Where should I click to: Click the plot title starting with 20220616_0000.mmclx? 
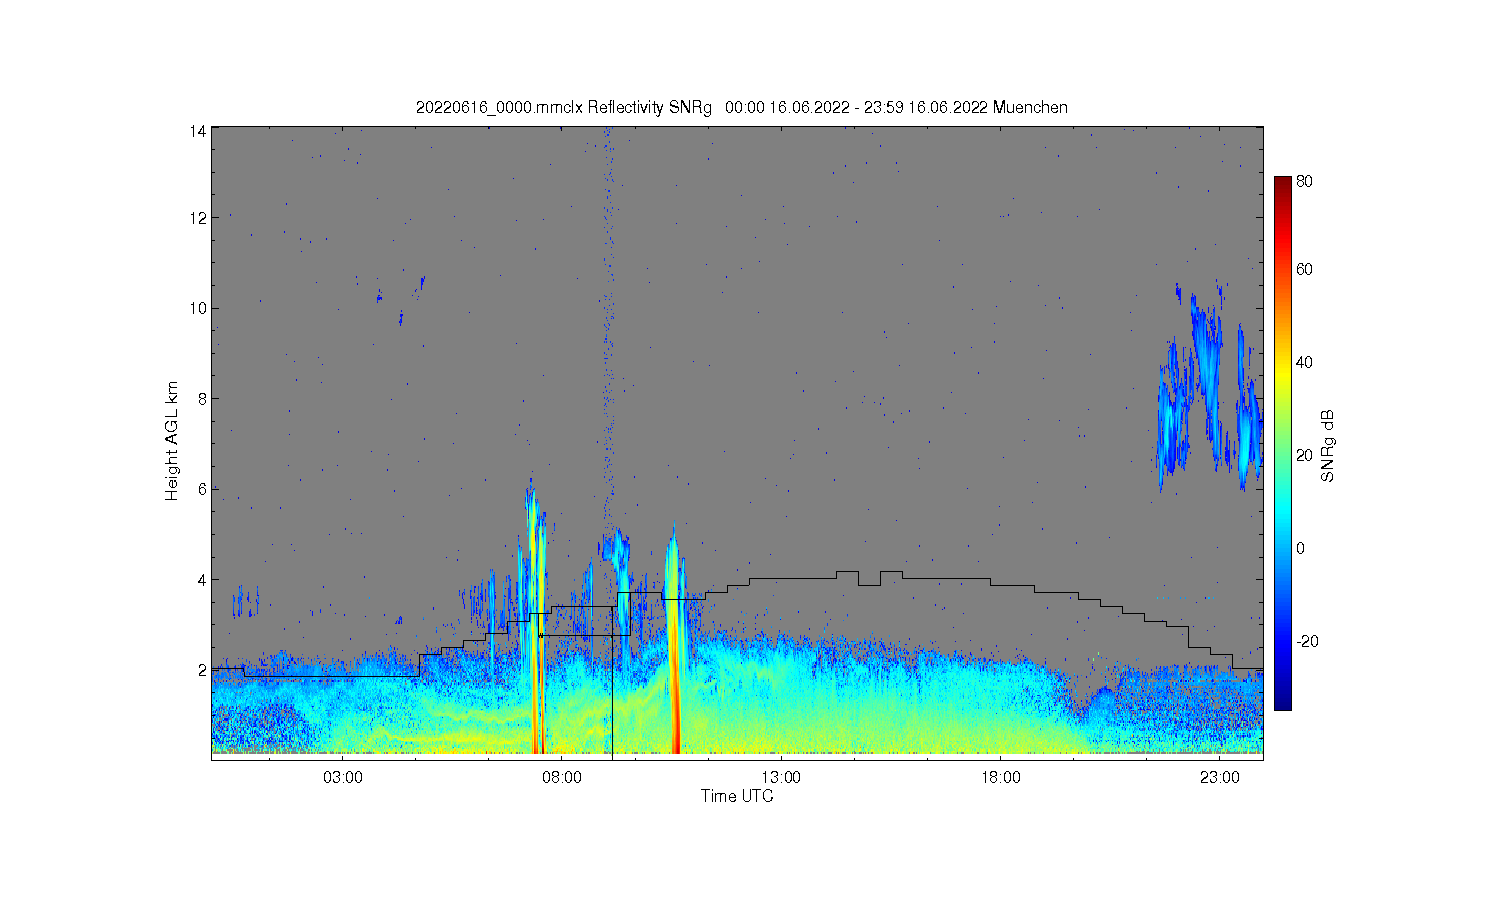click(x=741, y=107)
